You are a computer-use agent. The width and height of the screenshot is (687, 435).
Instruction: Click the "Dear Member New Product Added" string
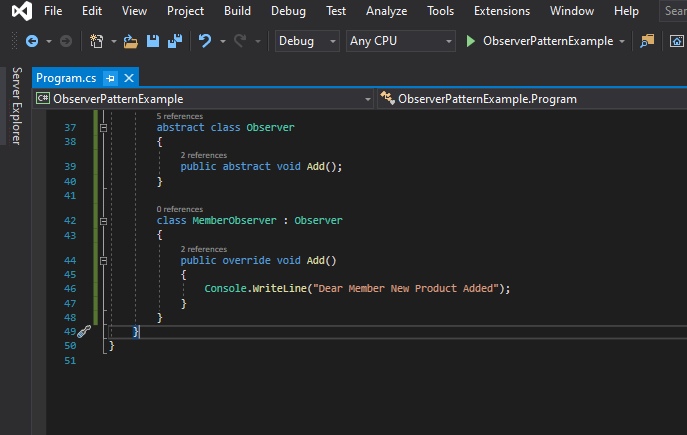pos(406,288)
